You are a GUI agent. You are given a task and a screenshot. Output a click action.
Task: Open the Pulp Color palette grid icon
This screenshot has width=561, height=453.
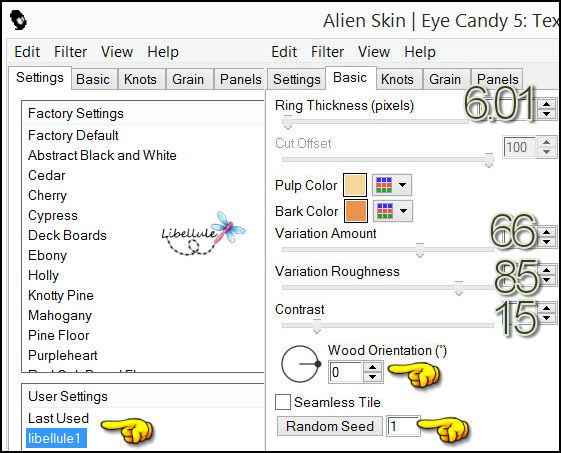(x=384, y=185)
